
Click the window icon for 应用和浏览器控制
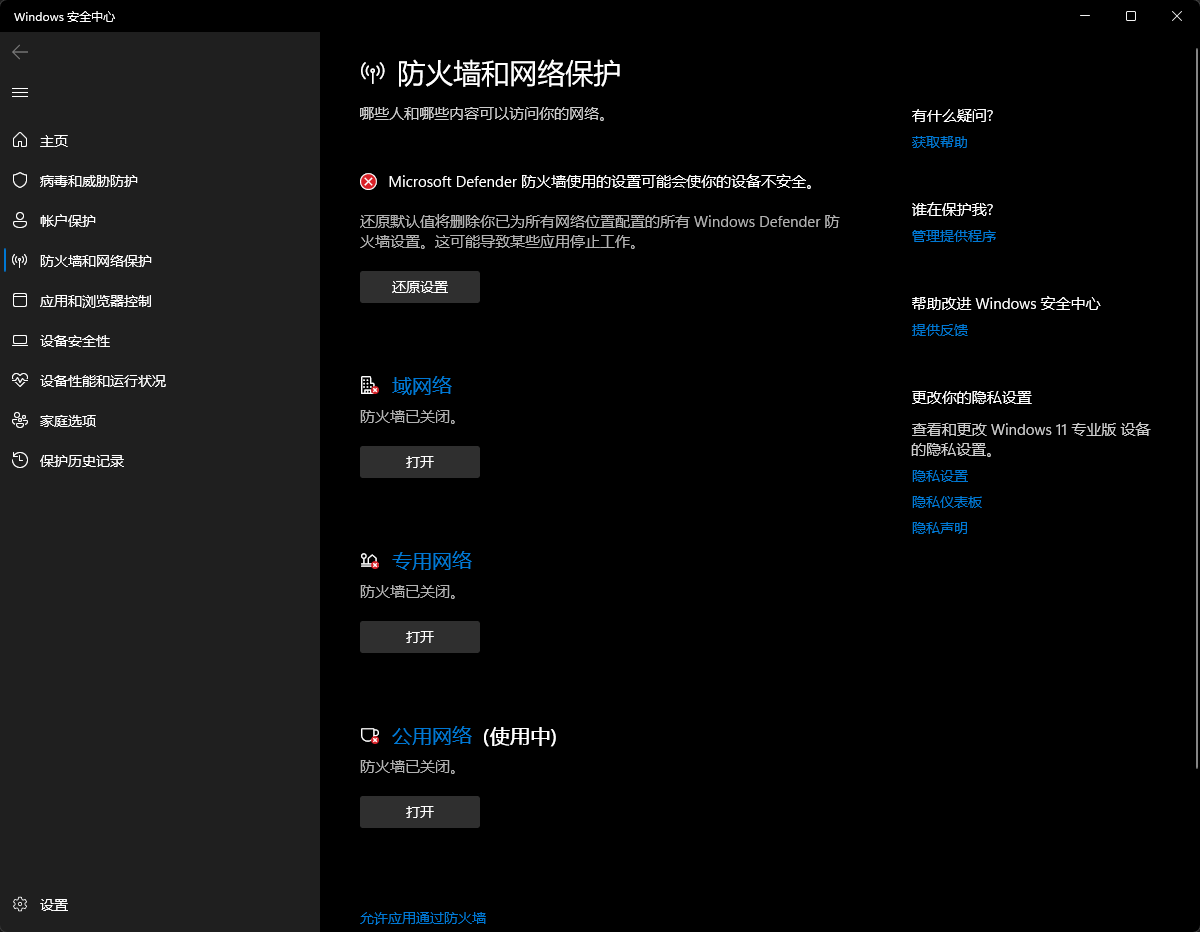20,301
